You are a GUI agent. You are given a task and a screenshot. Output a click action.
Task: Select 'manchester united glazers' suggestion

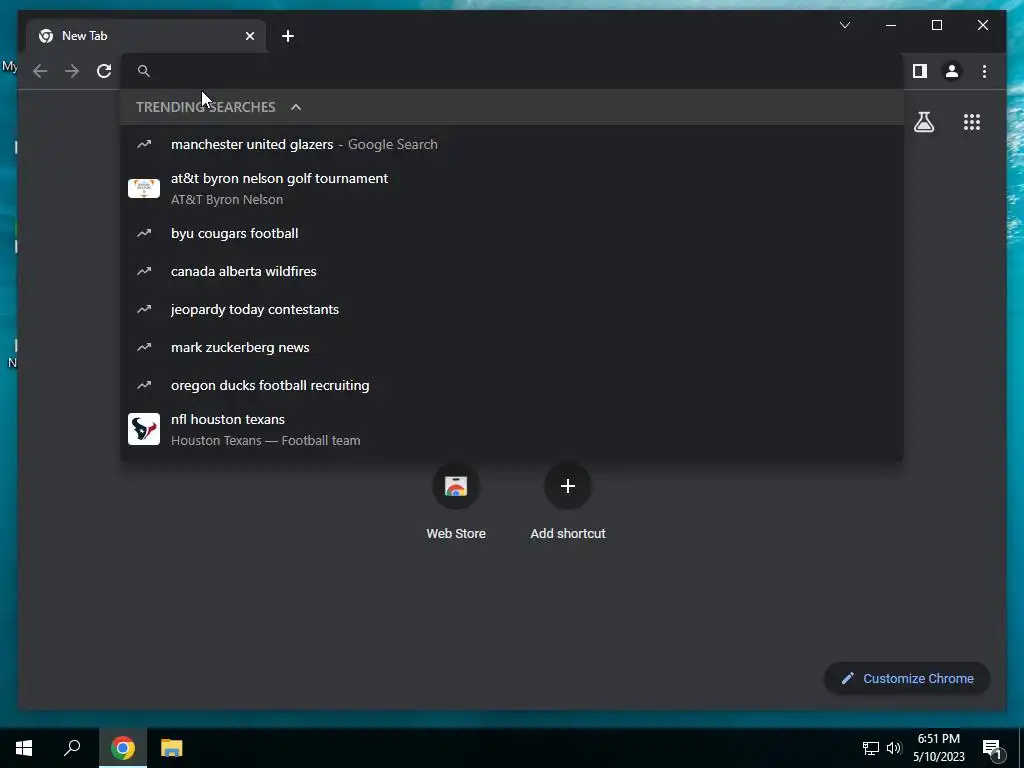[x=511, y=144]
